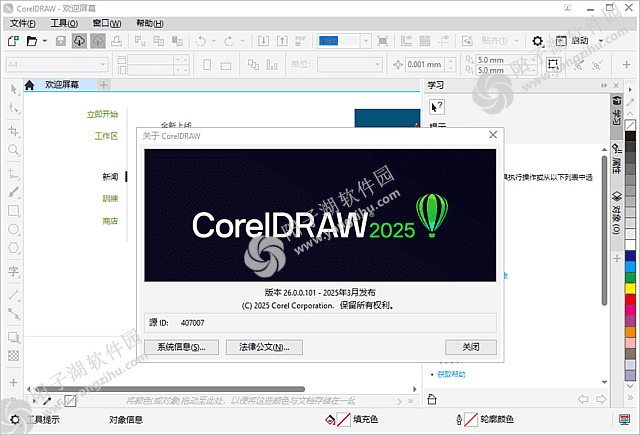Select the Zoom magnifier tool
Image resolution: width=640 pixels, height=435 pixels.
(x=13, y=150)
